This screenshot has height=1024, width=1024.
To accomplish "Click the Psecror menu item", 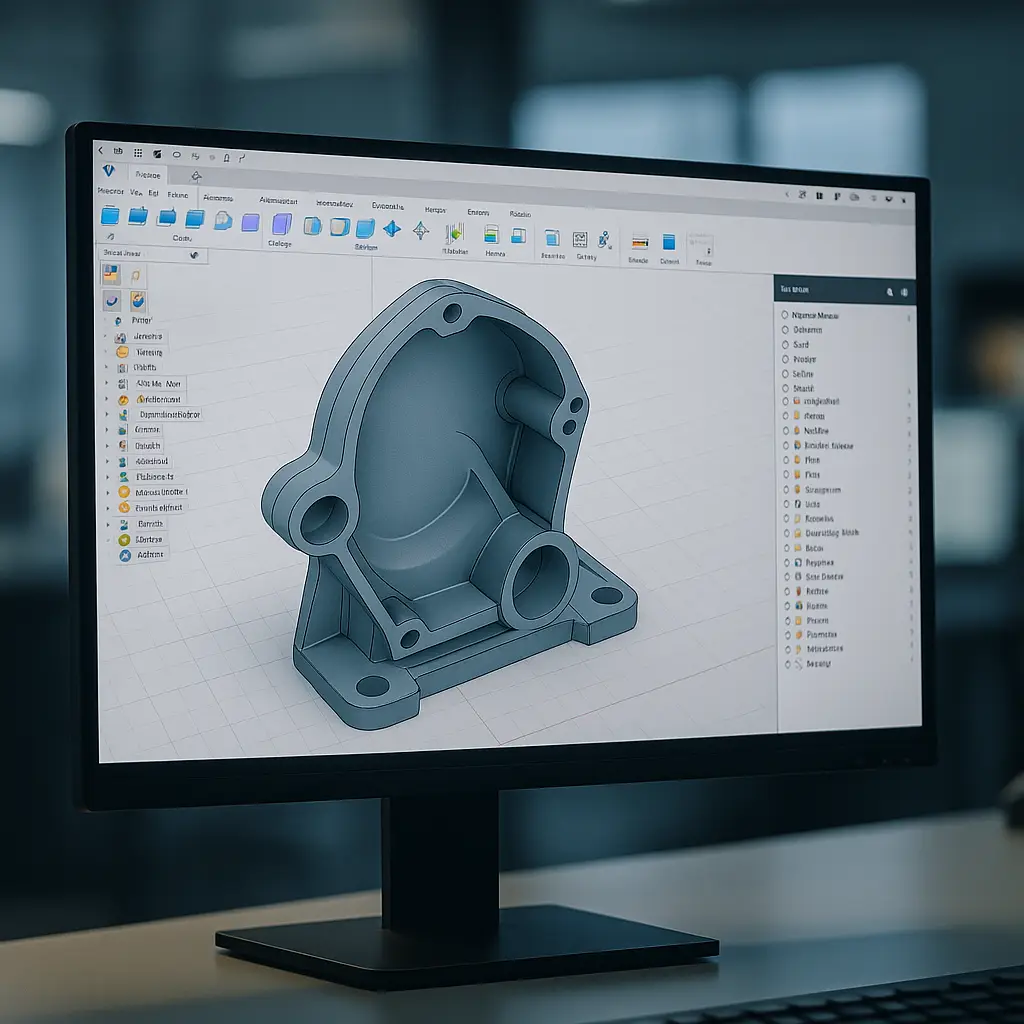I will pos(110,190).
